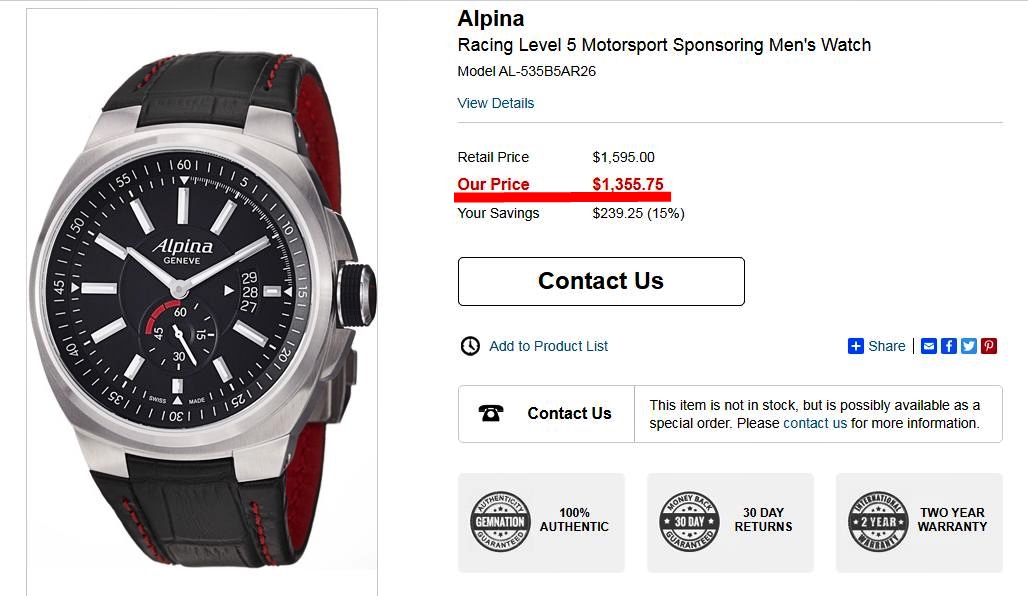Open the View Details link
The image size is (1028, 596).
(496, 103)
